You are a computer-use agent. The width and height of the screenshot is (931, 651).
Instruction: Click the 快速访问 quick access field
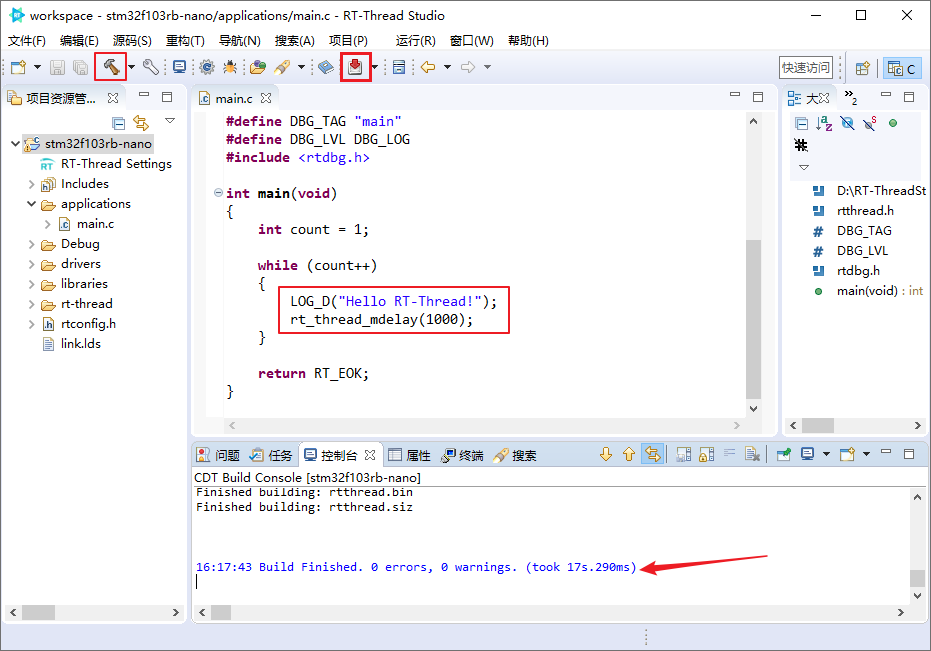(x=806, y=68)
